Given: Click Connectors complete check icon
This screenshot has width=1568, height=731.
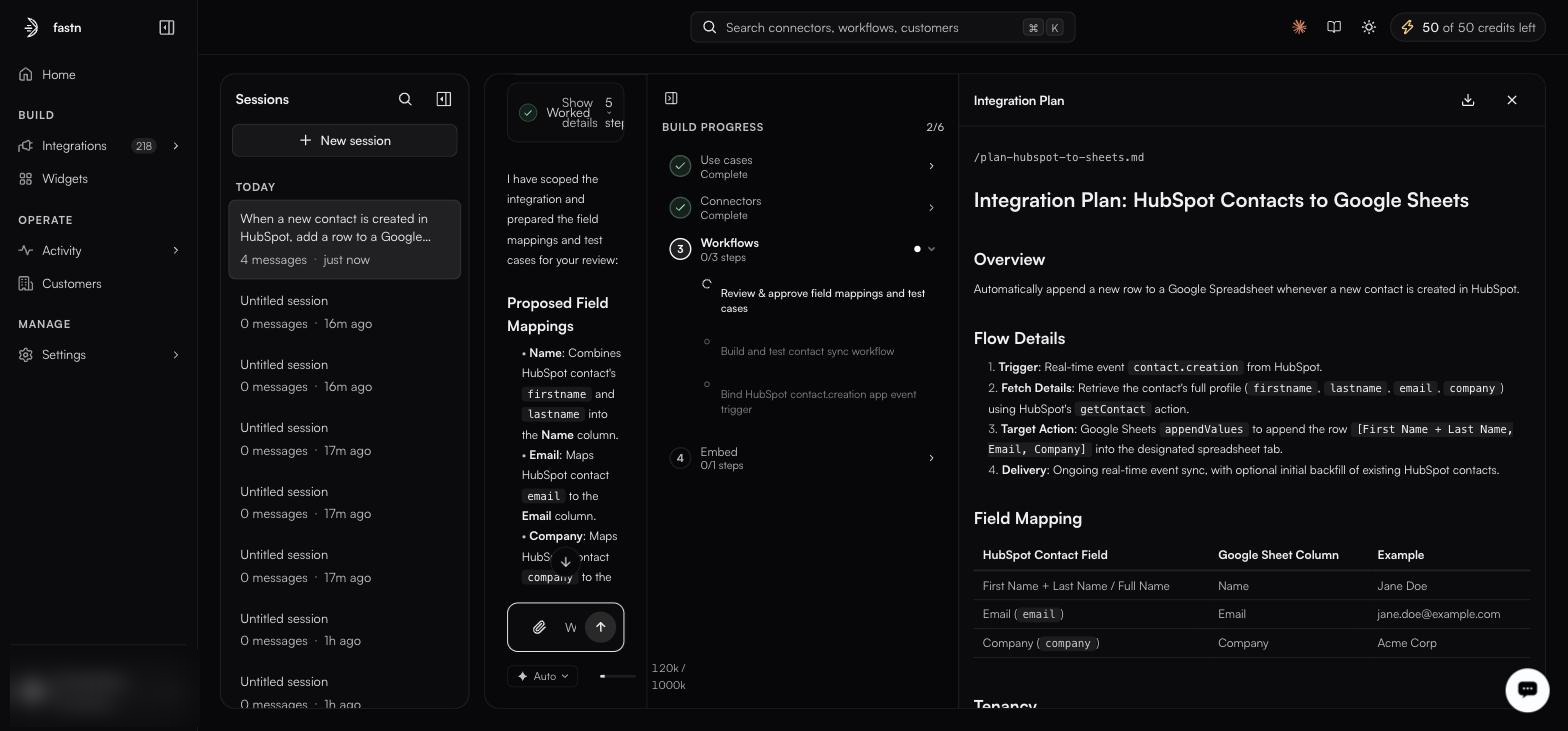Looking at the screenshot, I should tap(680, 208).
